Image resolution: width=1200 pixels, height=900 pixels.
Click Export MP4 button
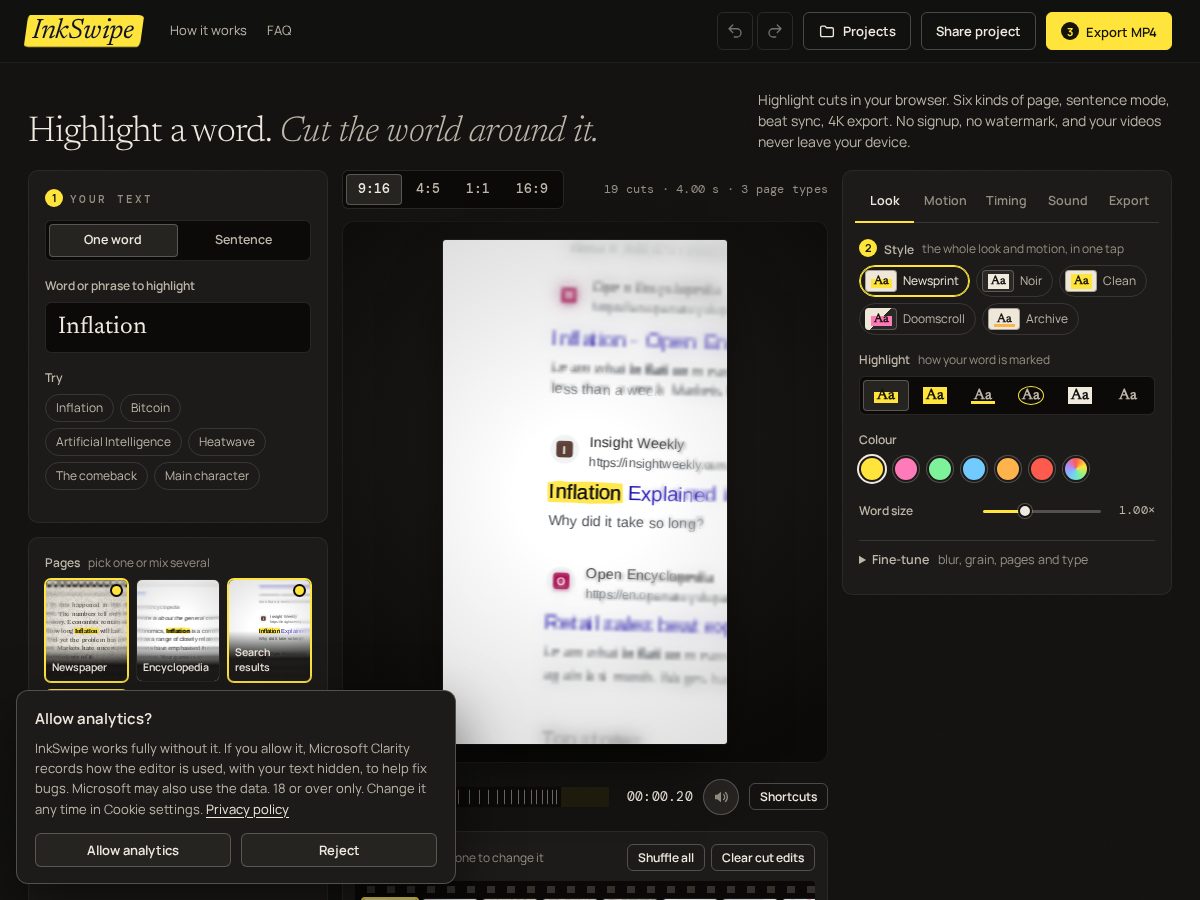[x=1109, y=31]
